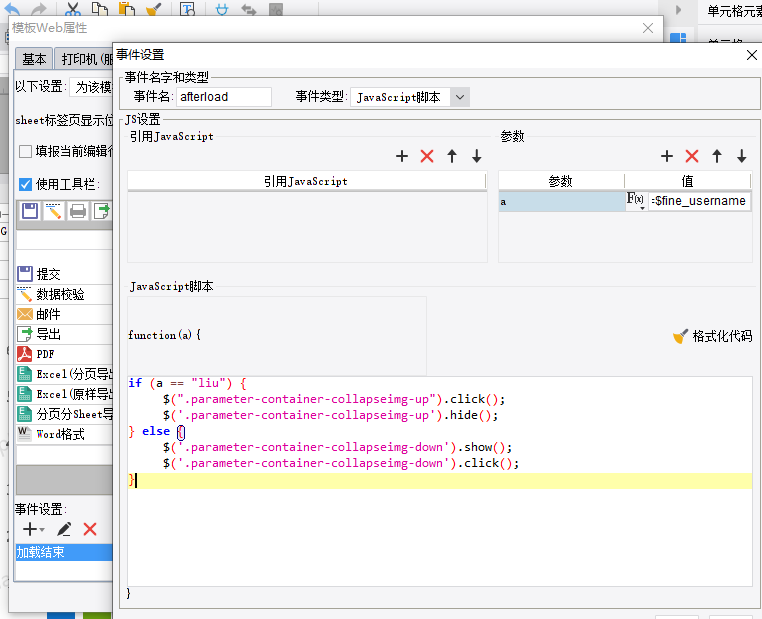Image resolution: width=762 pixels, height=619 pixels.
Task: Toggle 填报当前编辑 checkbox
Action: click(25, 152)
